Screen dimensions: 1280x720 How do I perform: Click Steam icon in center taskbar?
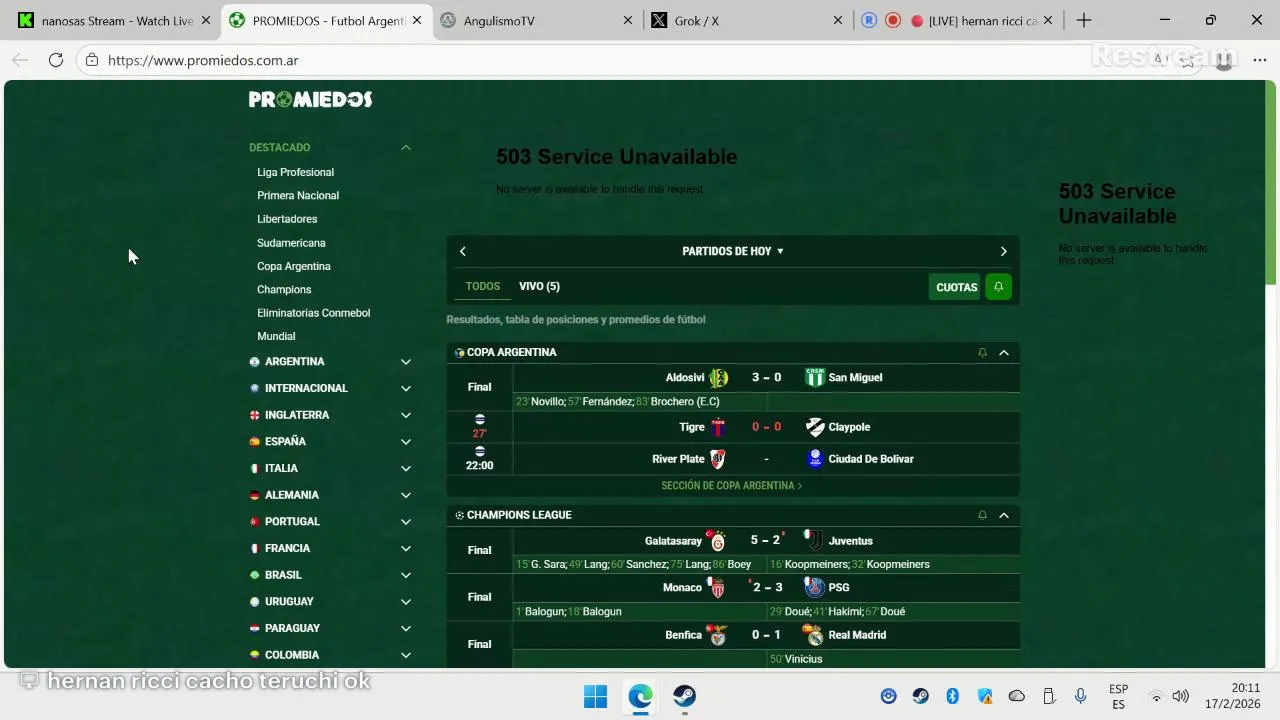coord(684,696)
